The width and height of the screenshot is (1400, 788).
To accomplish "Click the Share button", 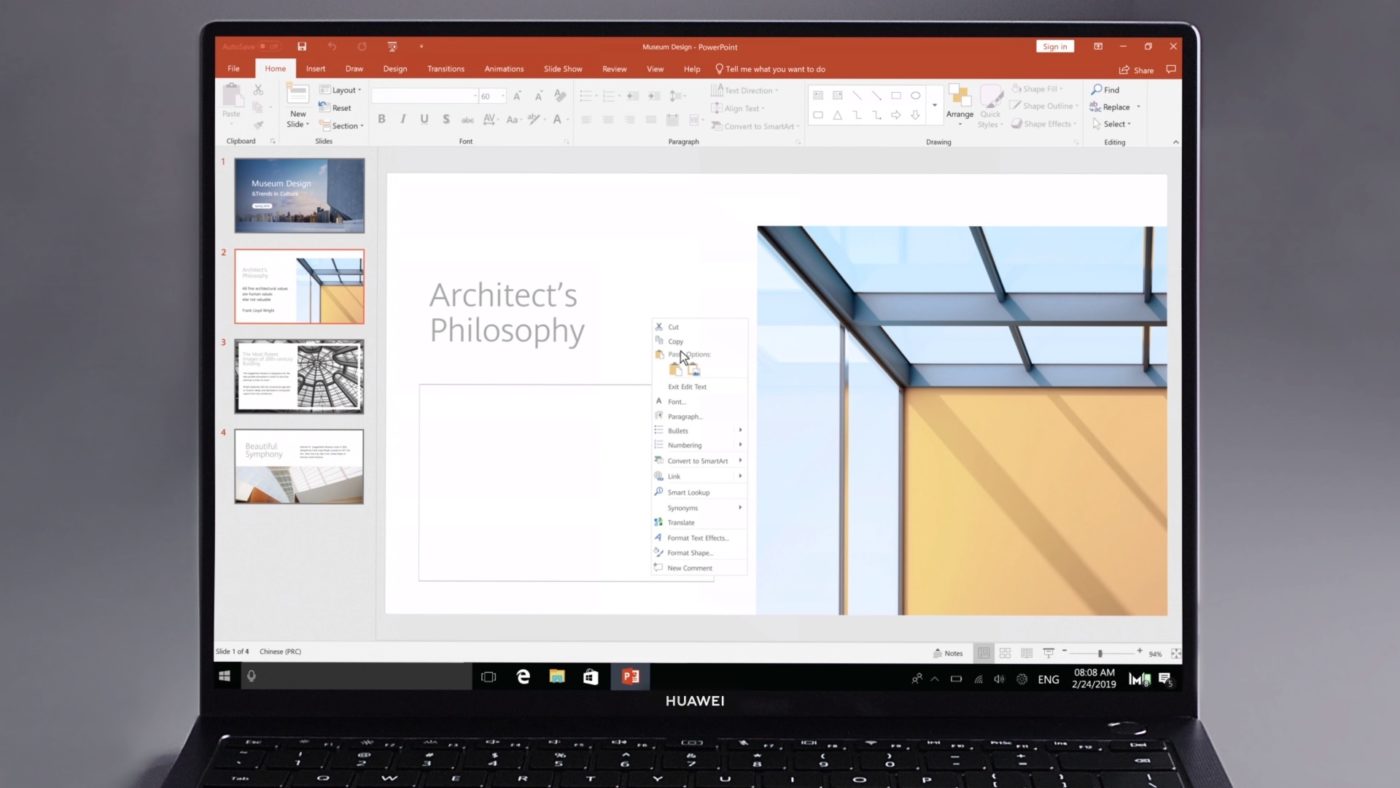I will pyautogui.click(x=1136, y=70).
